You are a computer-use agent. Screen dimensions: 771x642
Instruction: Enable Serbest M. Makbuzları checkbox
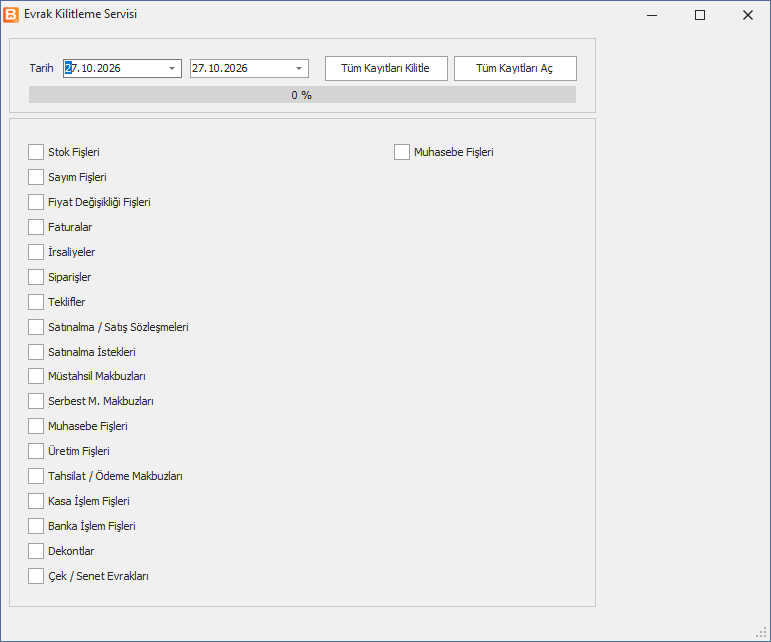tap(36, 401)
